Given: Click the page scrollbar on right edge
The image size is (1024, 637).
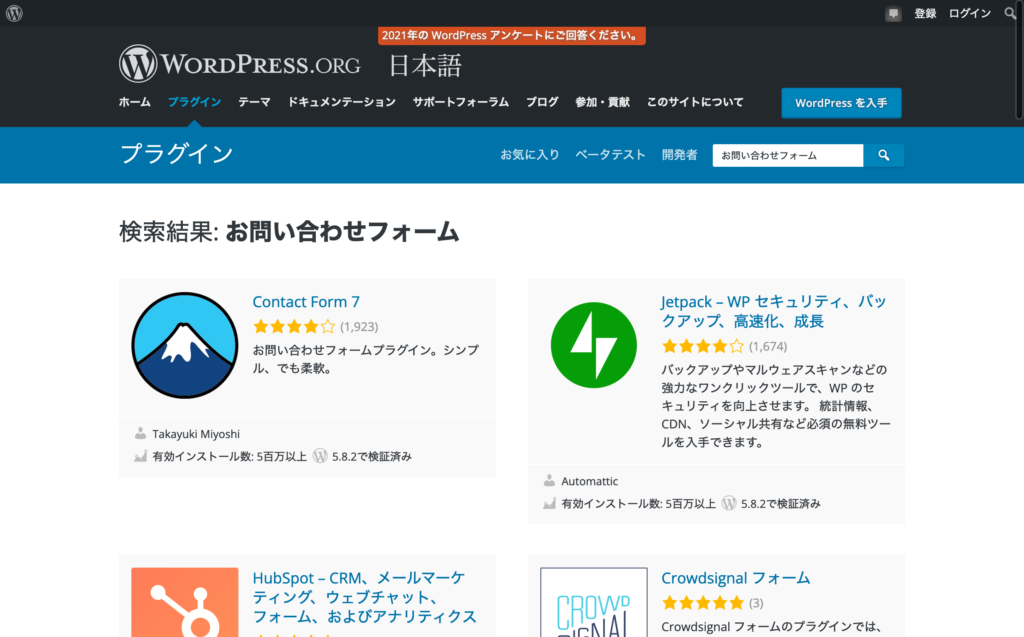Looking at the screenshot, I should click(1019, 62).
